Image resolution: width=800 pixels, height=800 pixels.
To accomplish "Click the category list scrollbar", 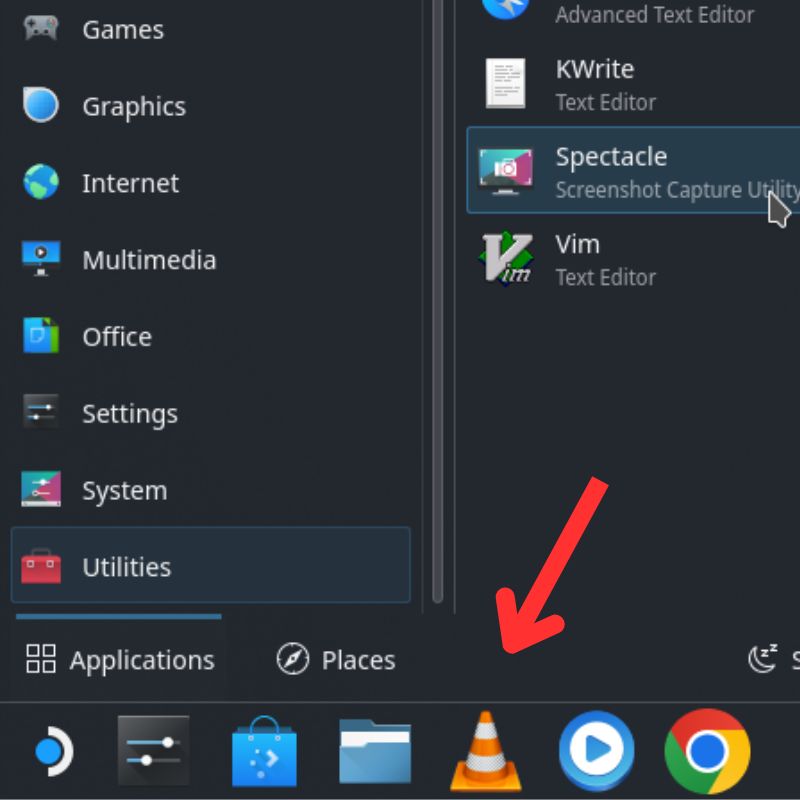I will (x=437, y=301).
